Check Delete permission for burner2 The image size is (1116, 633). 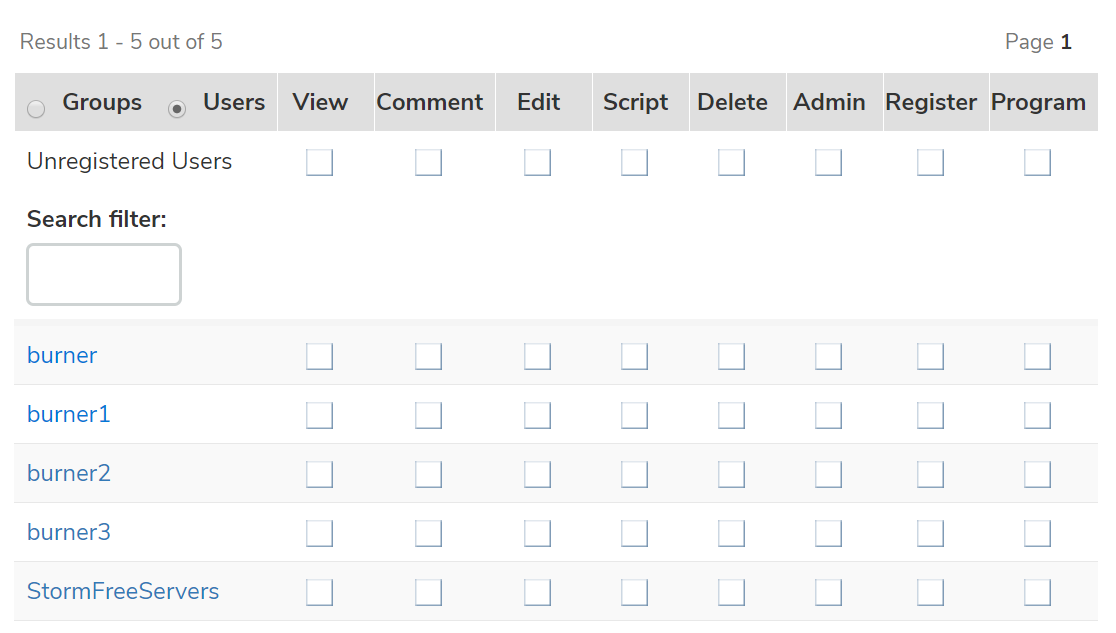click(x=731, y=474)
